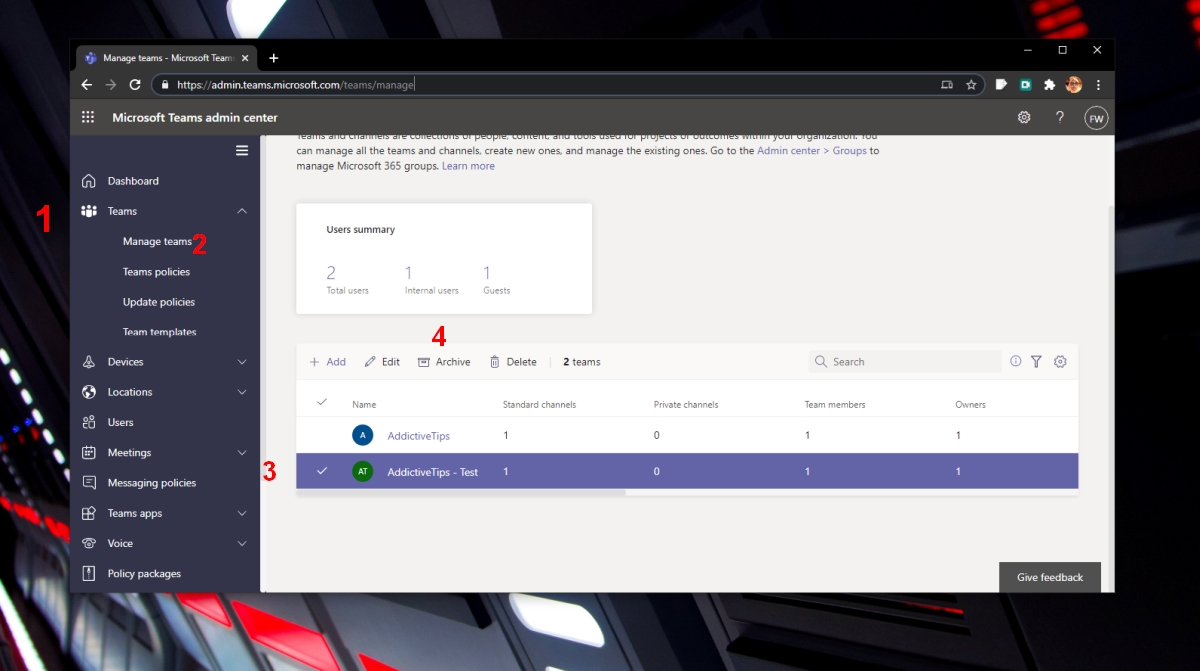Click the table horizontal scrollbar
Viewport: 1200px width, 671px height.
pyautogui.click(x=461, y=492)
